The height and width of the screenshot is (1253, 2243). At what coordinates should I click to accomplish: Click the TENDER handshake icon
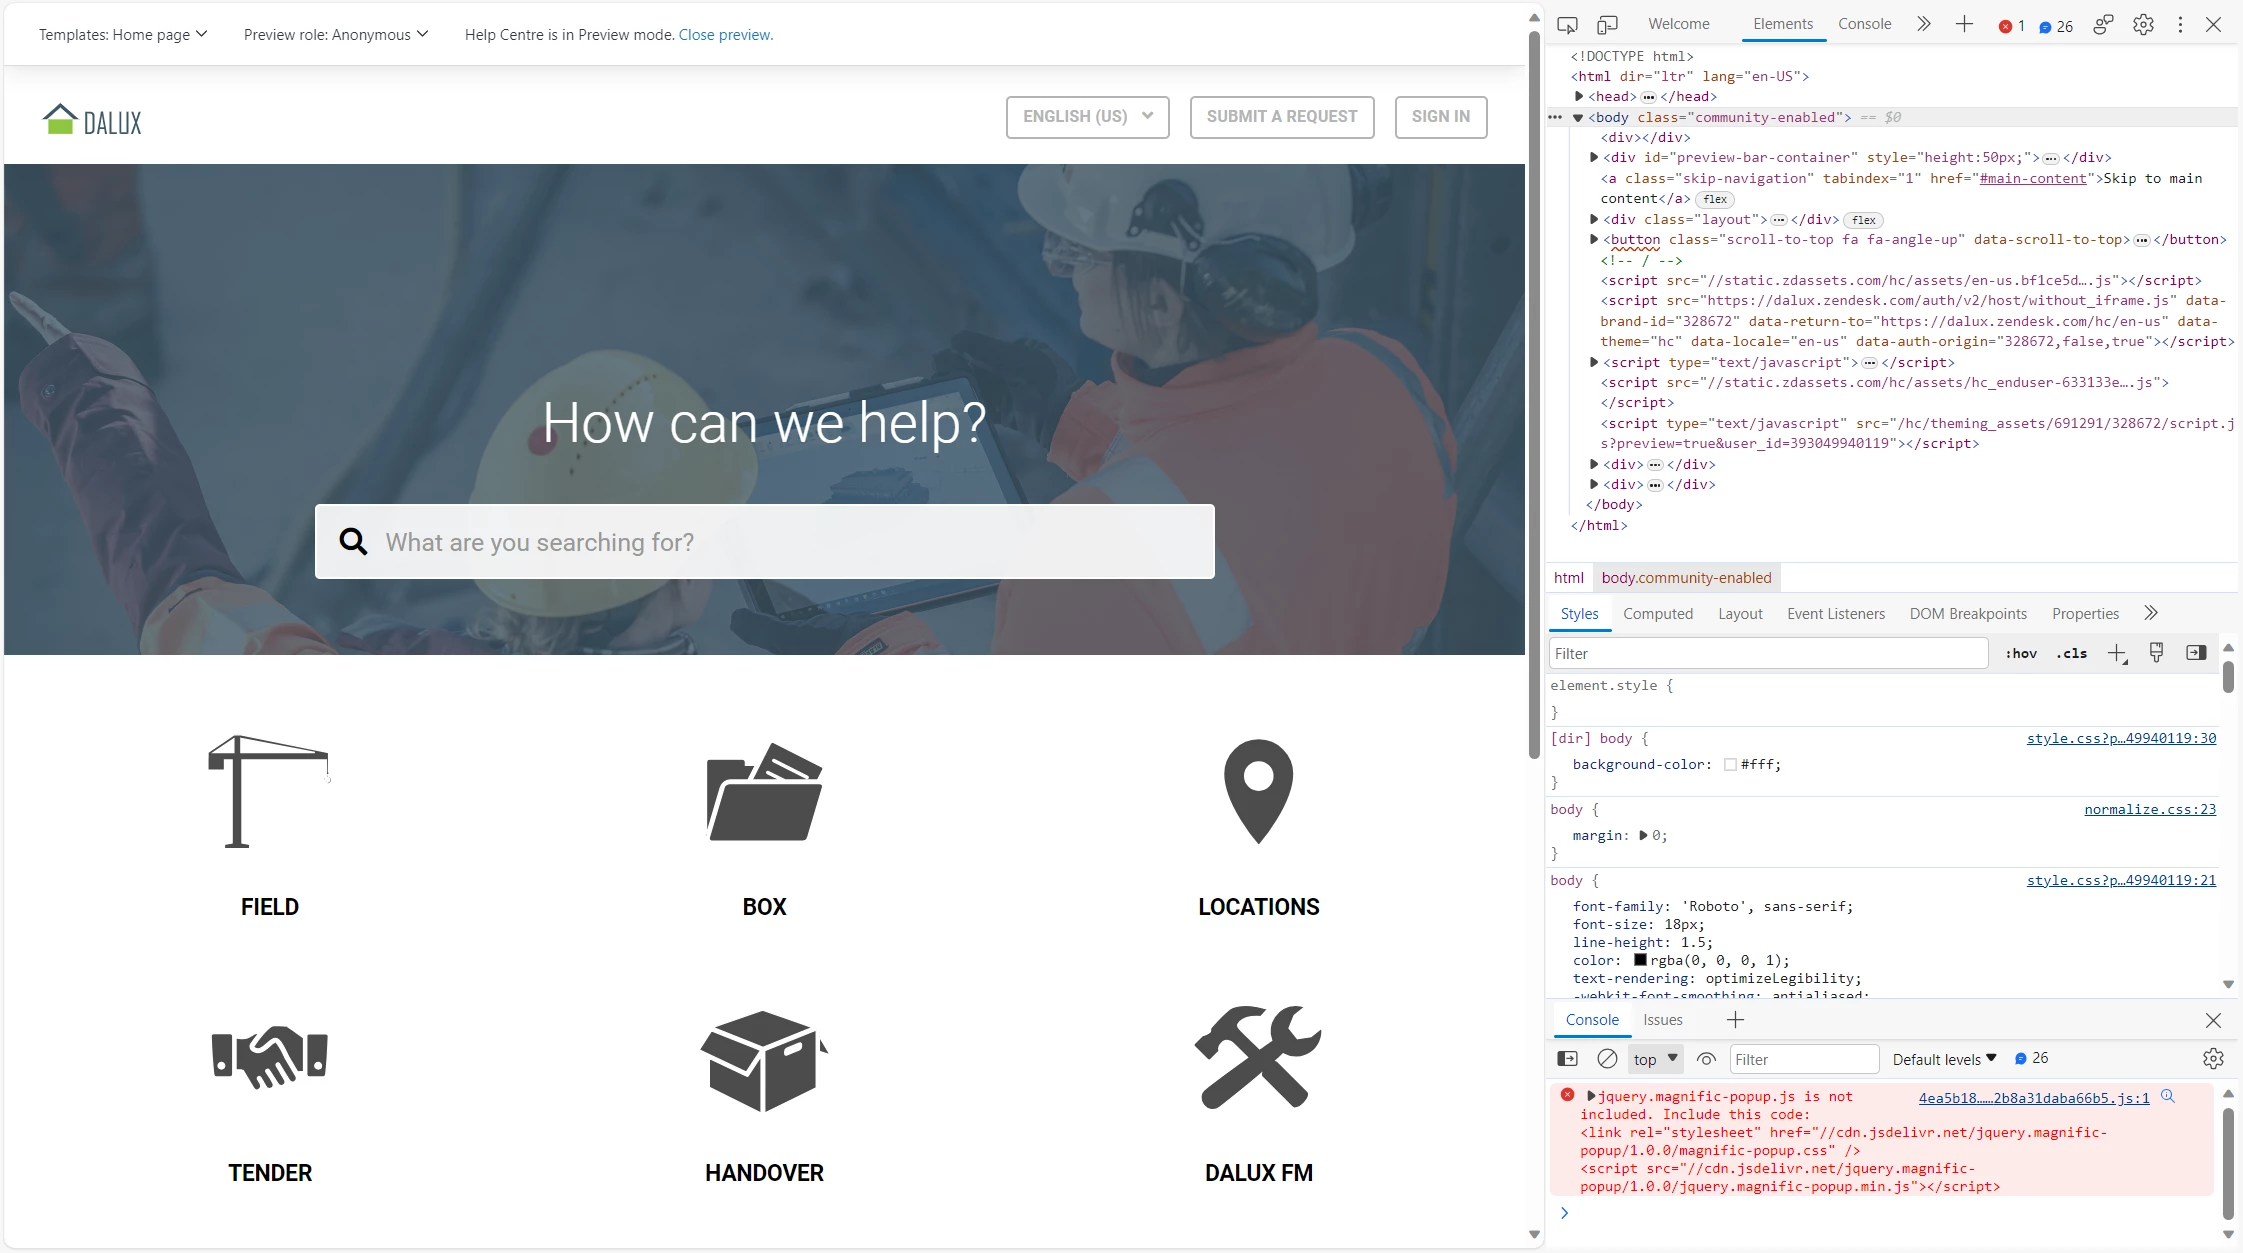point(269,1057)
